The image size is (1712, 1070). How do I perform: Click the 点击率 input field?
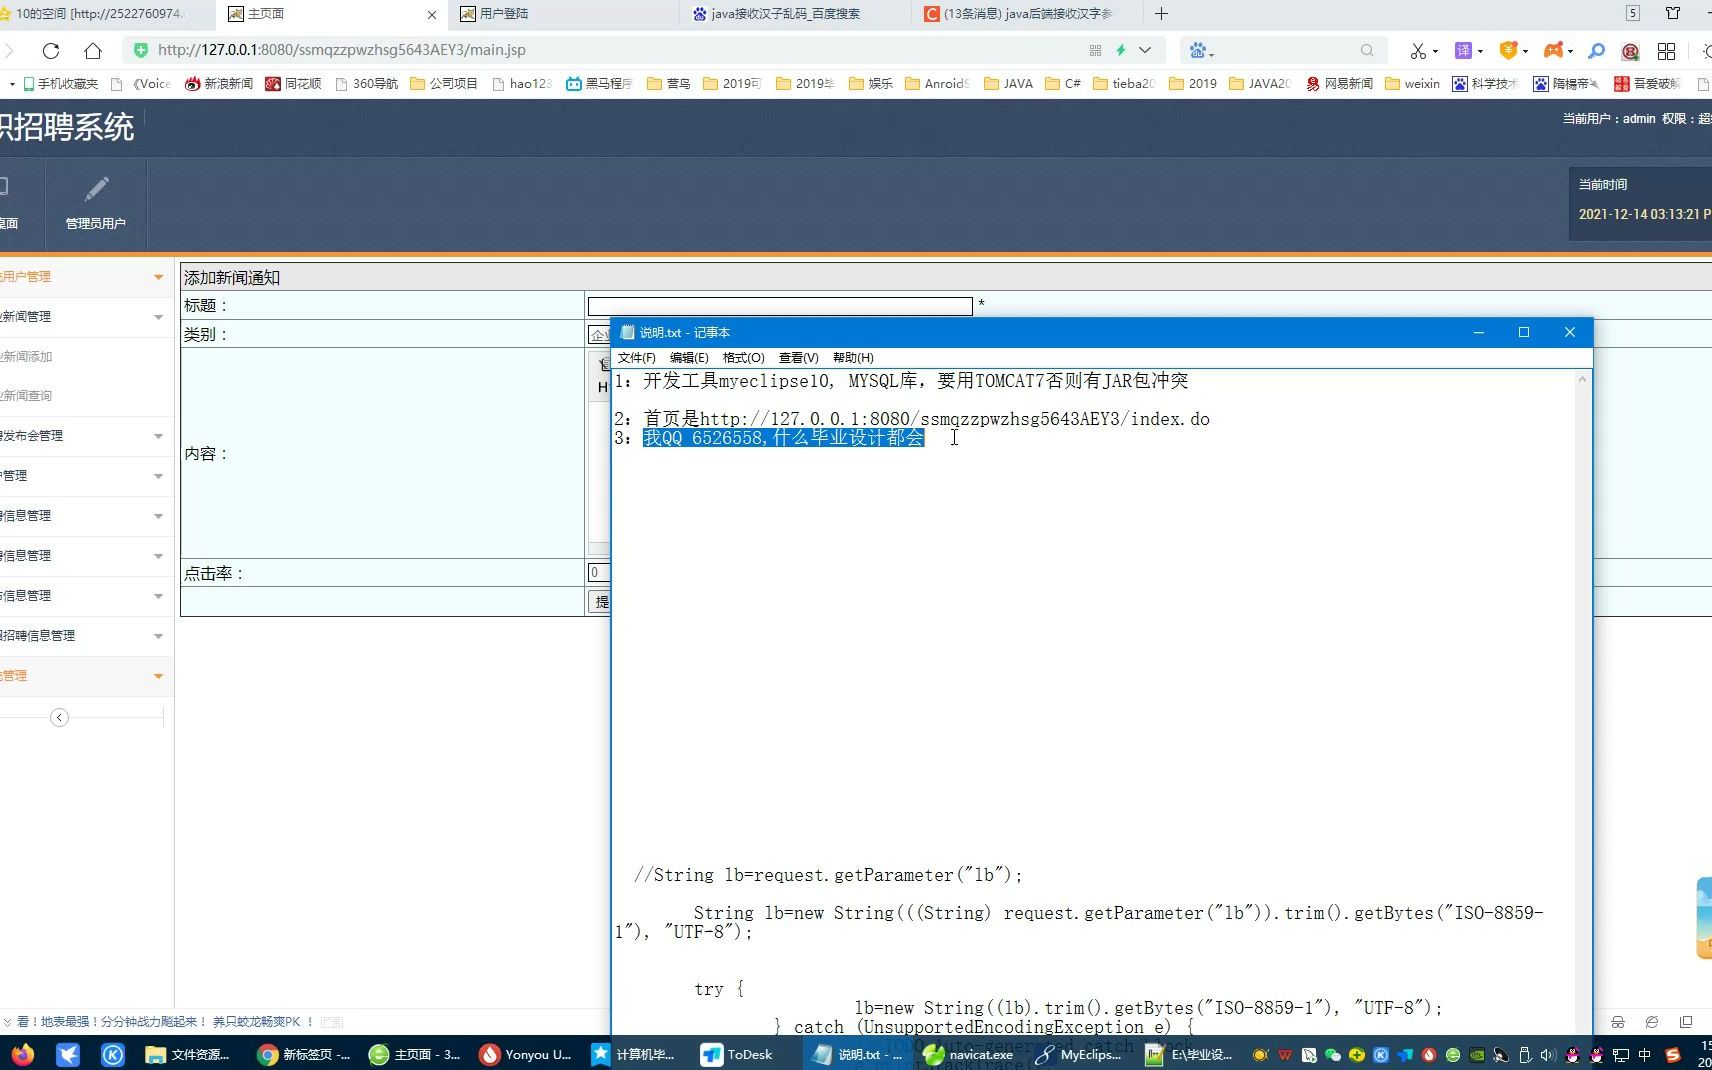[598, 573]
